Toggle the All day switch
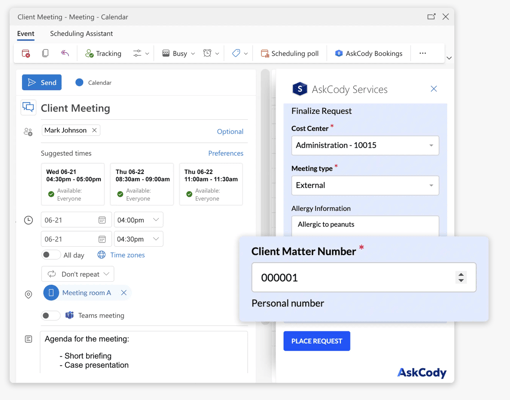Screen dimensions: 510x400 pos(51,255)
